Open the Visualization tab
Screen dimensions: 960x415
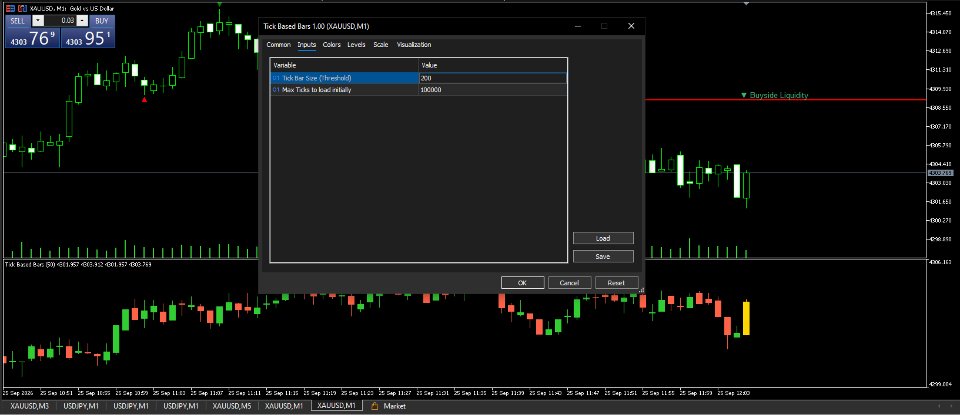pos(414,45)
